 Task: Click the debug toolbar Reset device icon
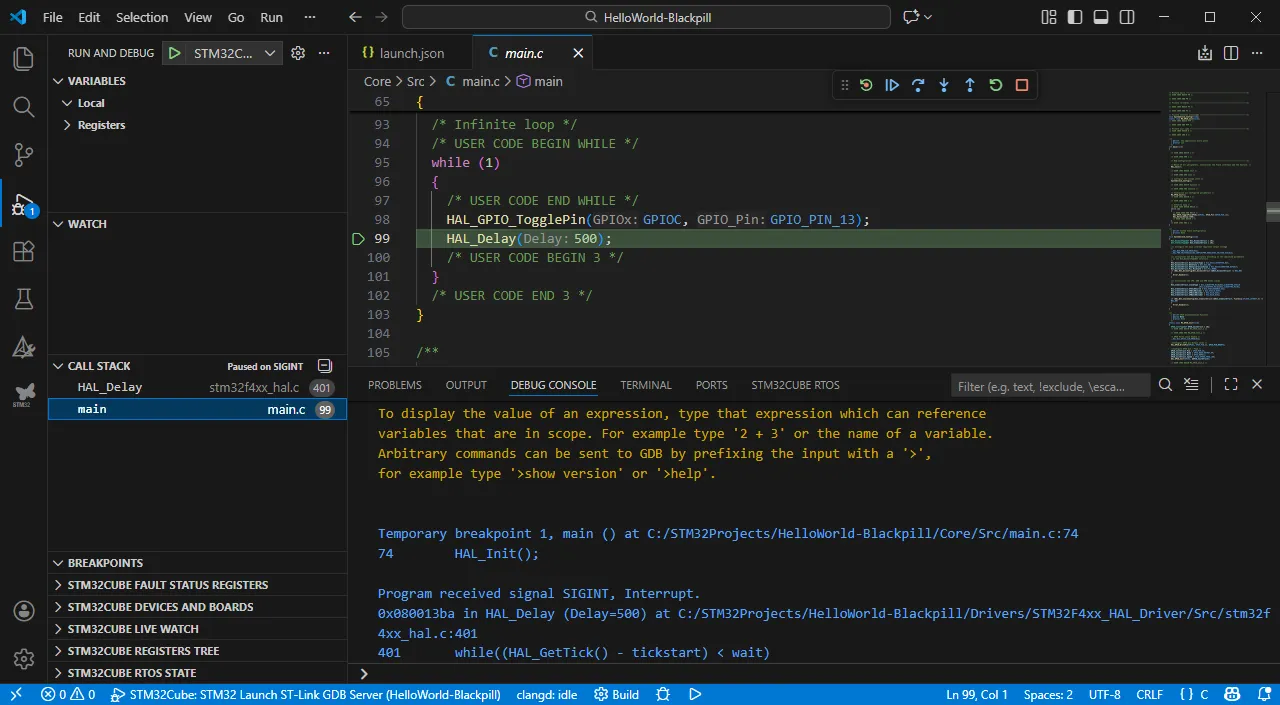(x=866, y=85)
